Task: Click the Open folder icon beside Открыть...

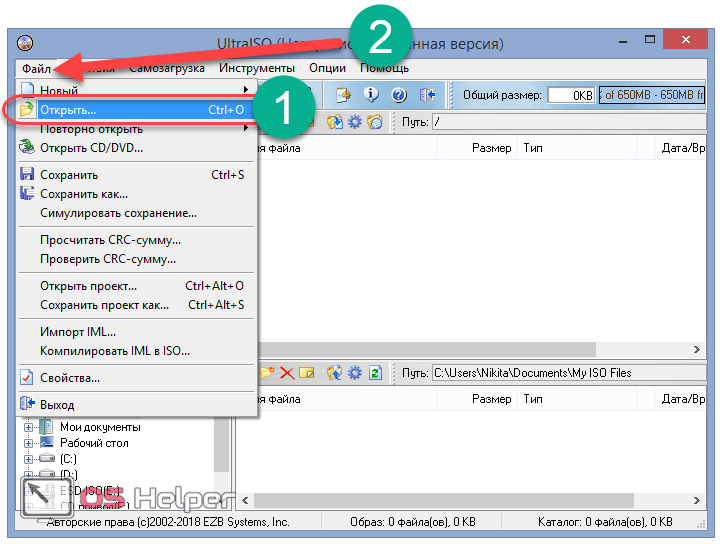Action: (x=27, y=110)
